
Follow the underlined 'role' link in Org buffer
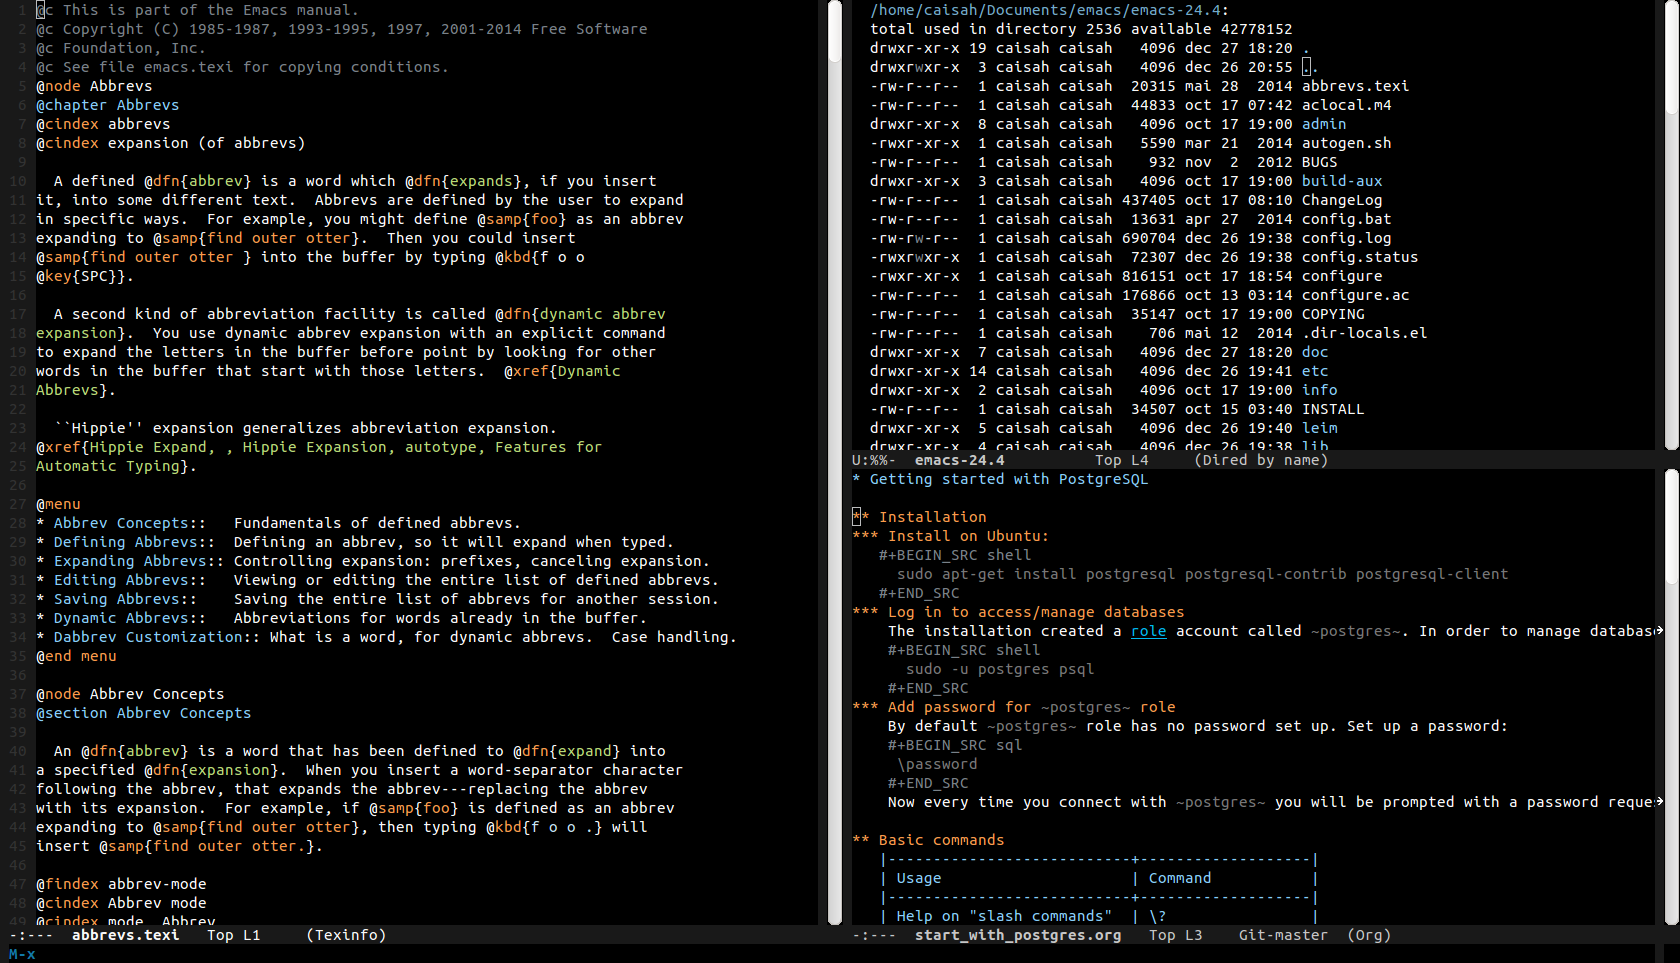(x=1148, y=631)
